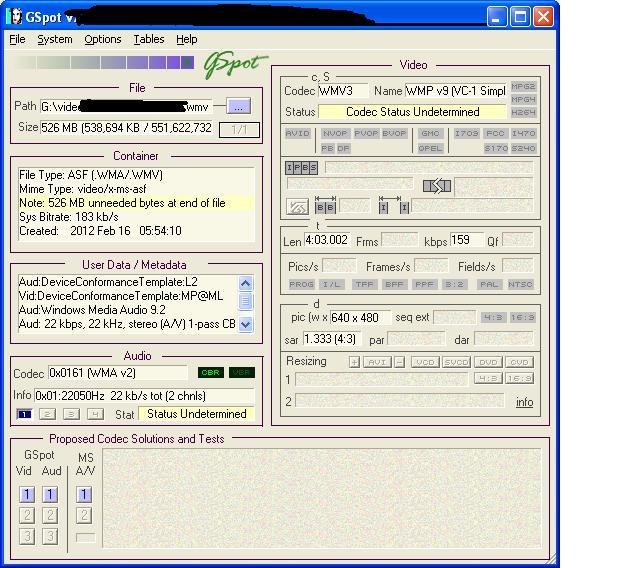The width and height of the screenshot is (640, 568).
Task: Click the FCC indicator
Action: [496, 133]
